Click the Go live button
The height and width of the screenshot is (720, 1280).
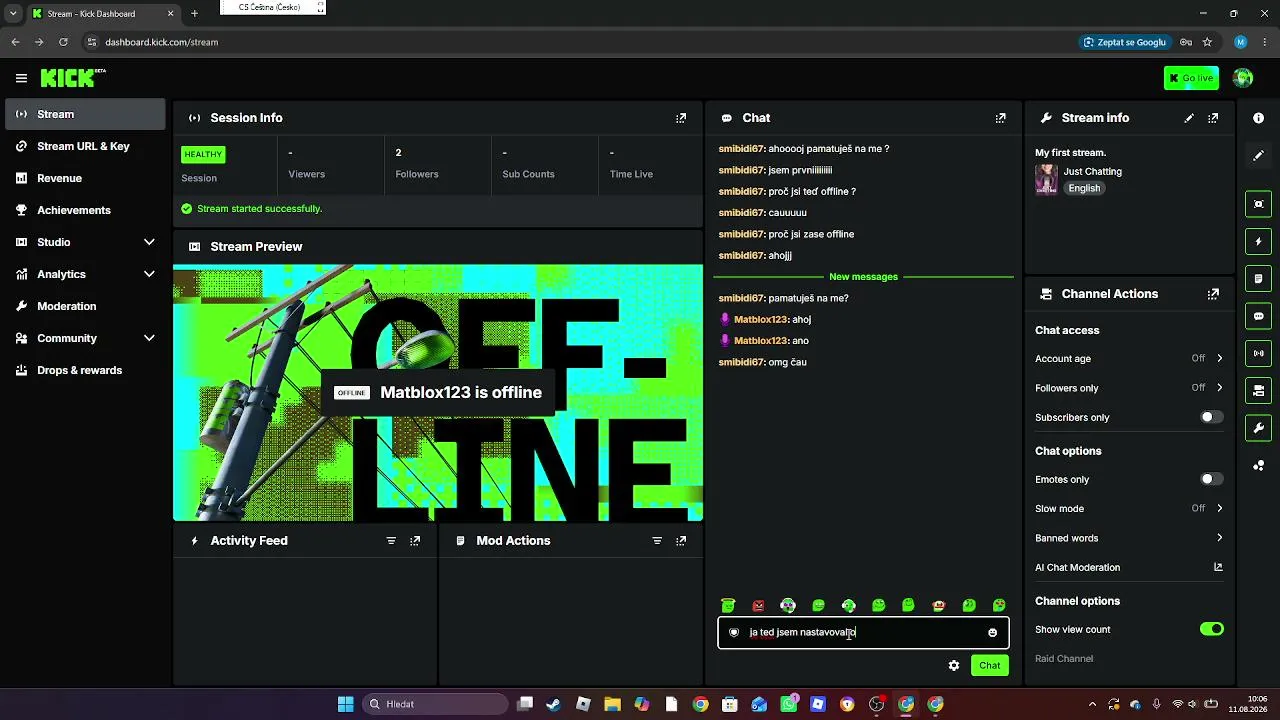pyautogui.click(x=1191, y=78)
